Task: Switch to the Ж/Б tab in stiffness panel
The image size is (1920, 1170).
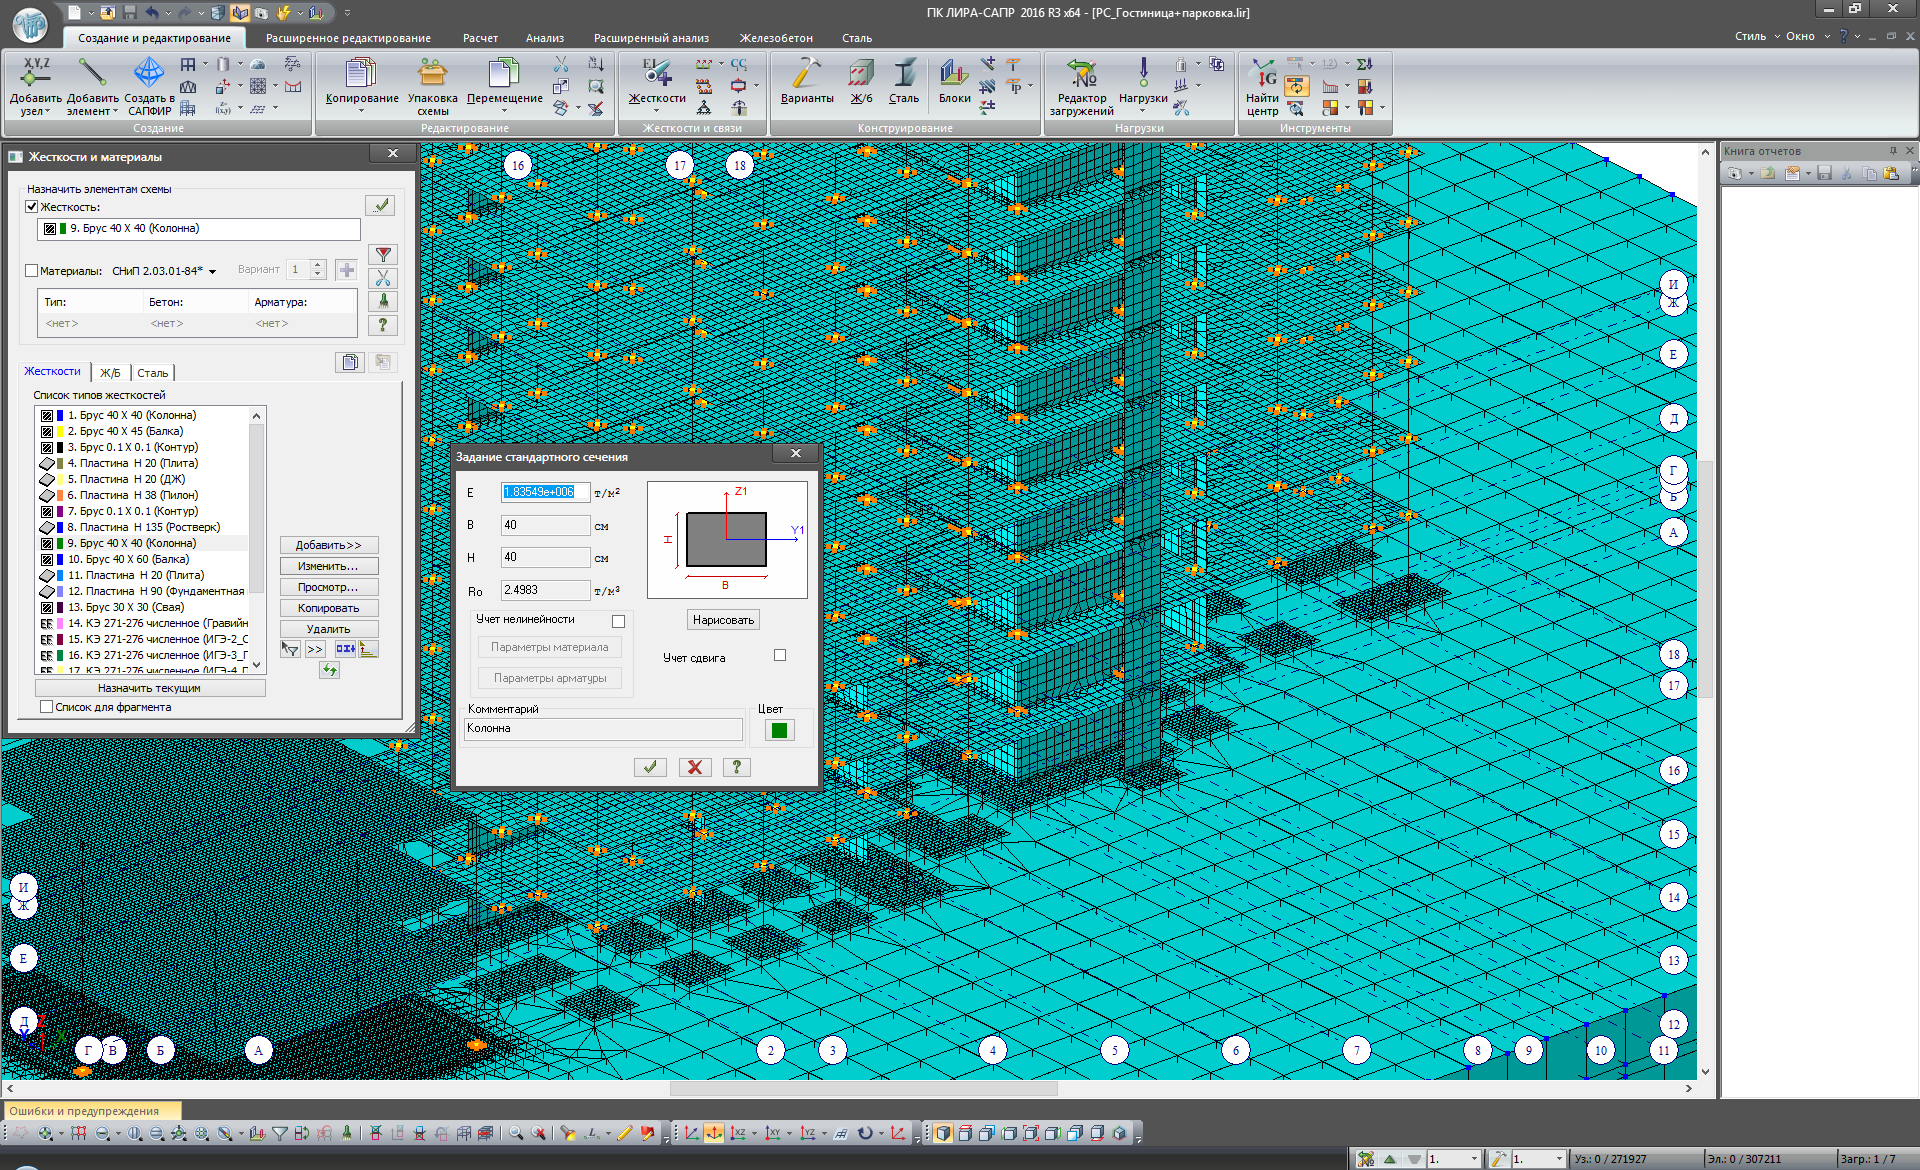Action: point(110,373)
